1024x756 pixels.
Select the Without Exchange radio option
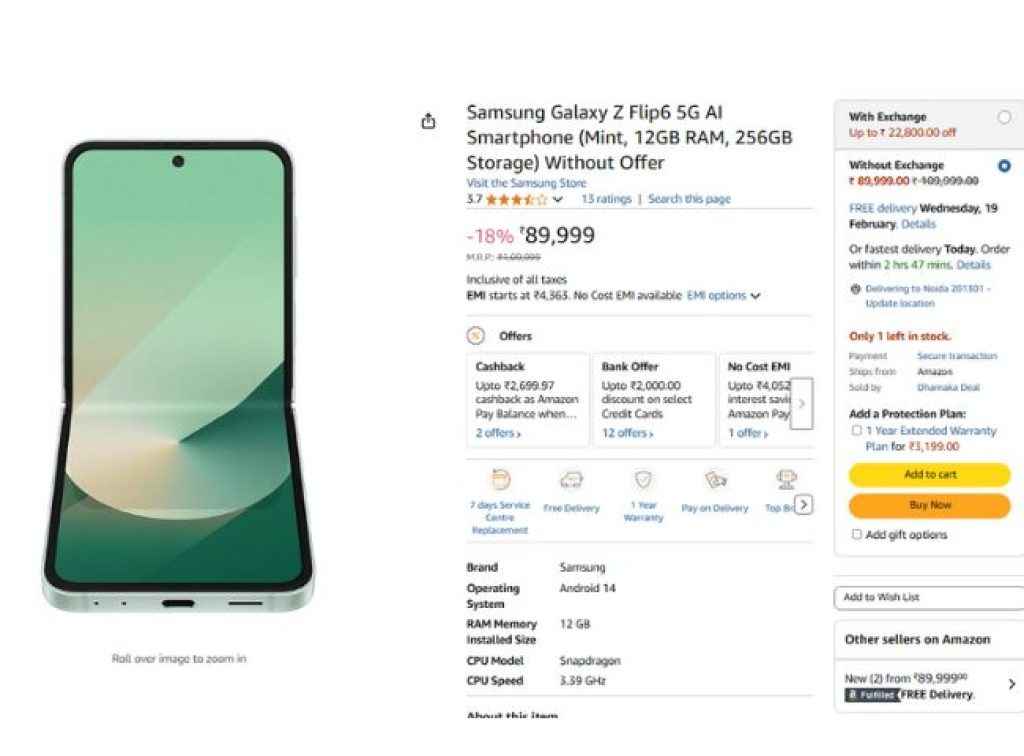pos(1004,166)
